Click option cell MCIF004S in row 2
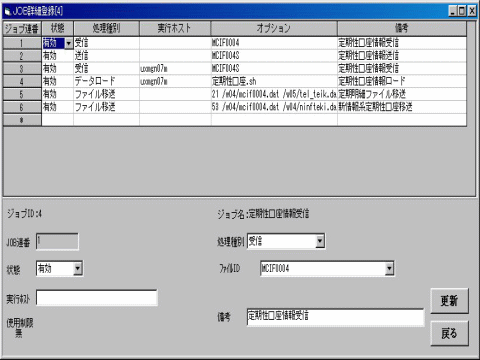Viewport: 480px width, 360px height. click(x=274, y=56)
